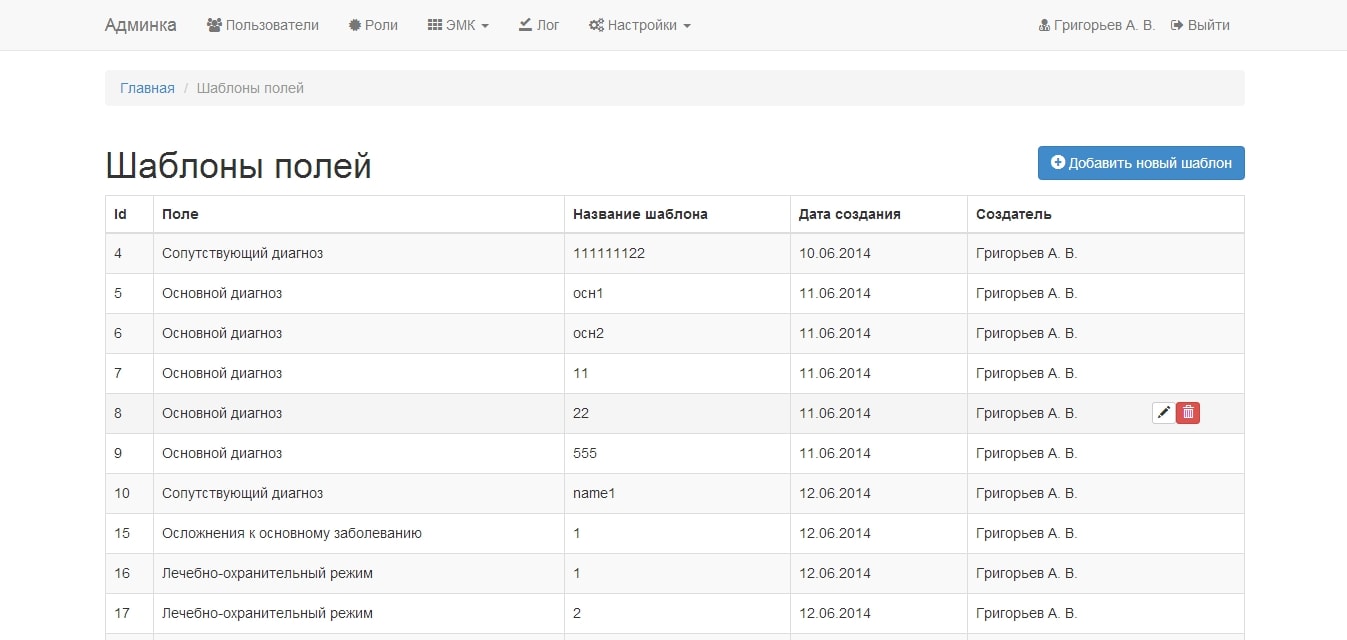Screen dimensions: 1347x640
Task: Click Лечебно-охранительный режим in row 16
Action: pos(267,573)
